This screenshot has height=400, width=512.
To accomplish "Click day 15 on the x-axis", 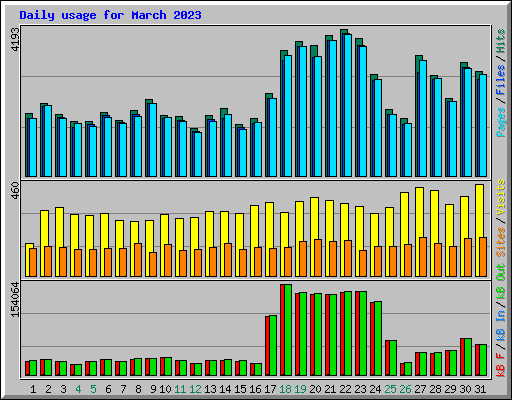I will click(x=240, y=389).
